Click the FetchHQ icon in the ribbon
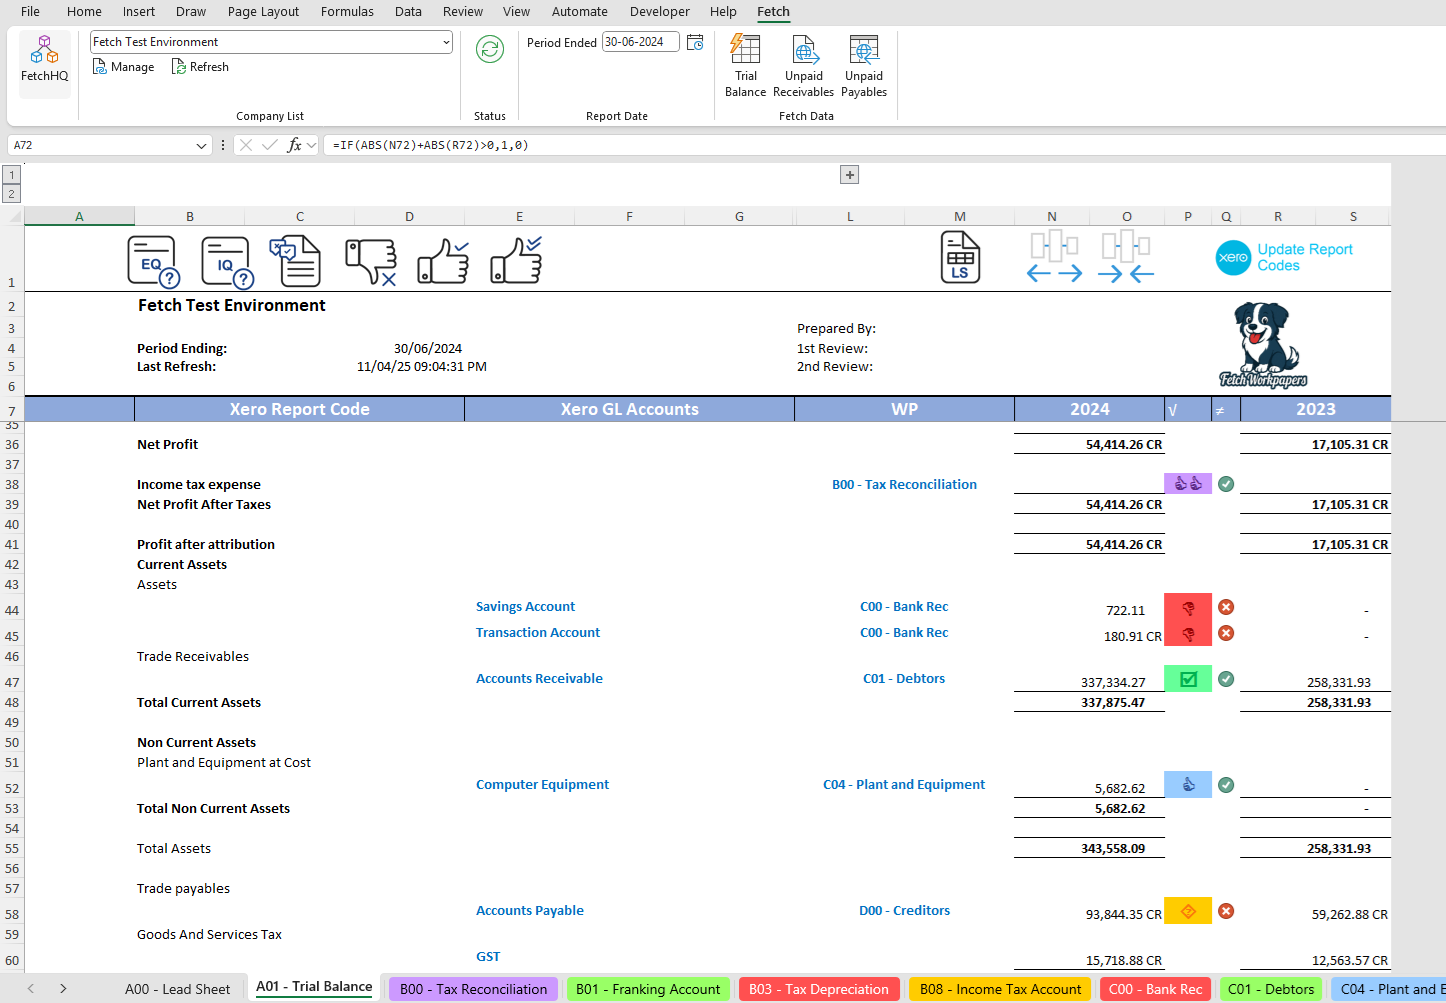 [x=44, y=62]
